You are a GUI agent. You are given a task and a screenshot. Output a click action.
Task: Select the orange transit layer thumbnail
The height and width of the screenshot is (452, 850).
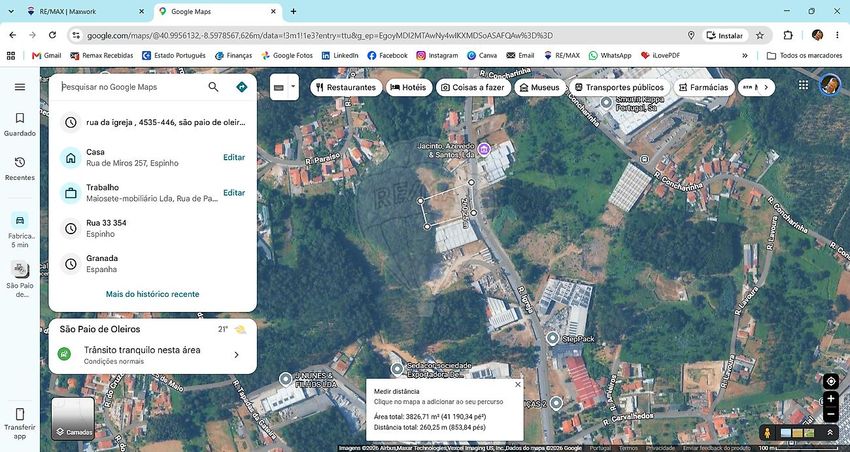click(797, 432)
